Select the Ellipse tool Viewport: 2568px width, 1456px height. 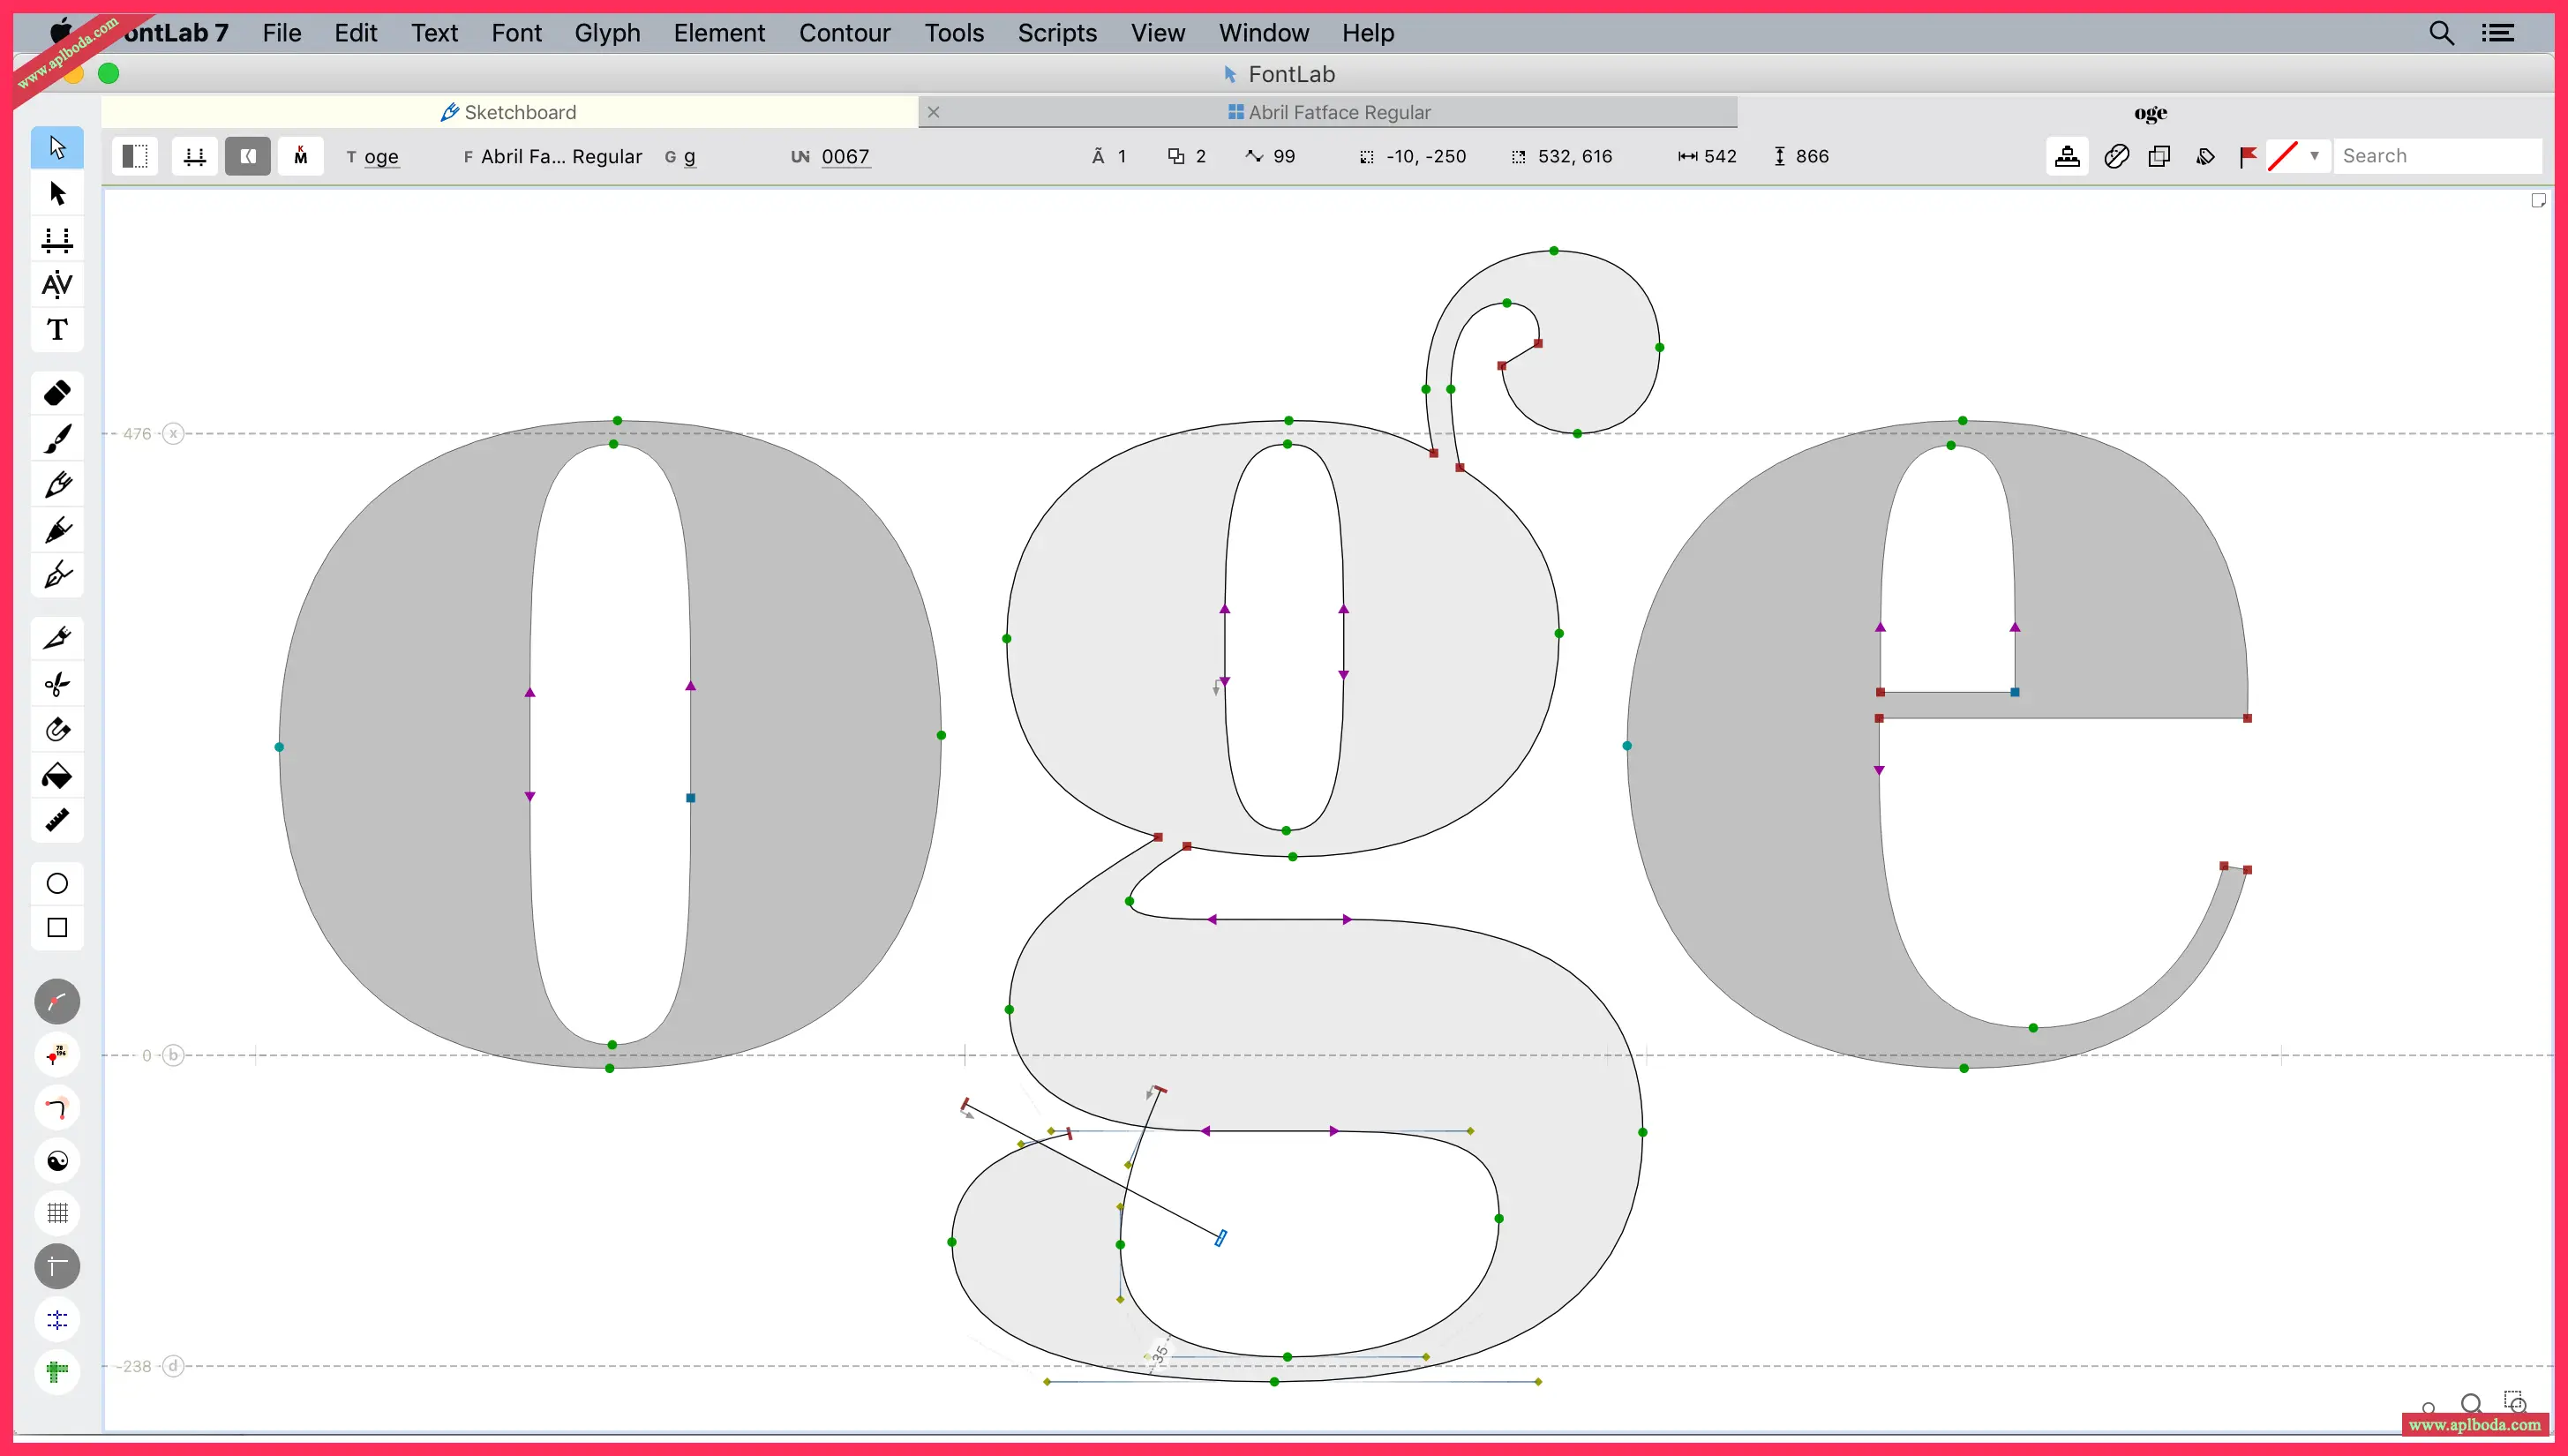(57, 883)
